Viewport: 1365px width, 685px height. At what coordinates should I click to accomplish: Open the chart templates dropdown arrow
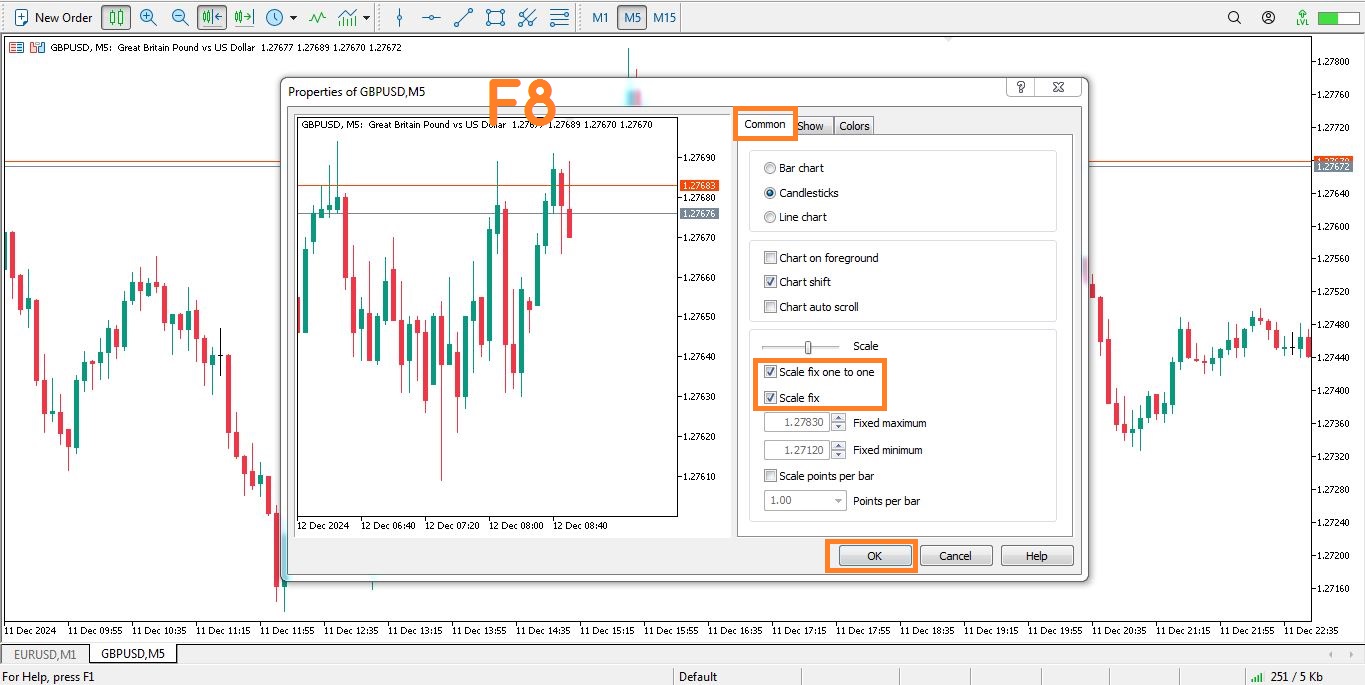click(x=367, y=18)
